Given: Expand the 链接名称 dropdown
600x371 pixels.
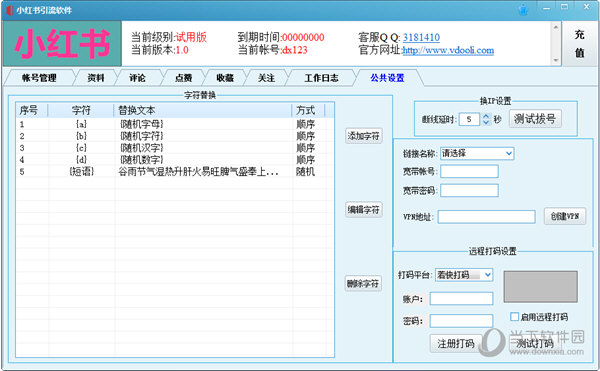Looking at the screenshot, I should coord(509,153).
